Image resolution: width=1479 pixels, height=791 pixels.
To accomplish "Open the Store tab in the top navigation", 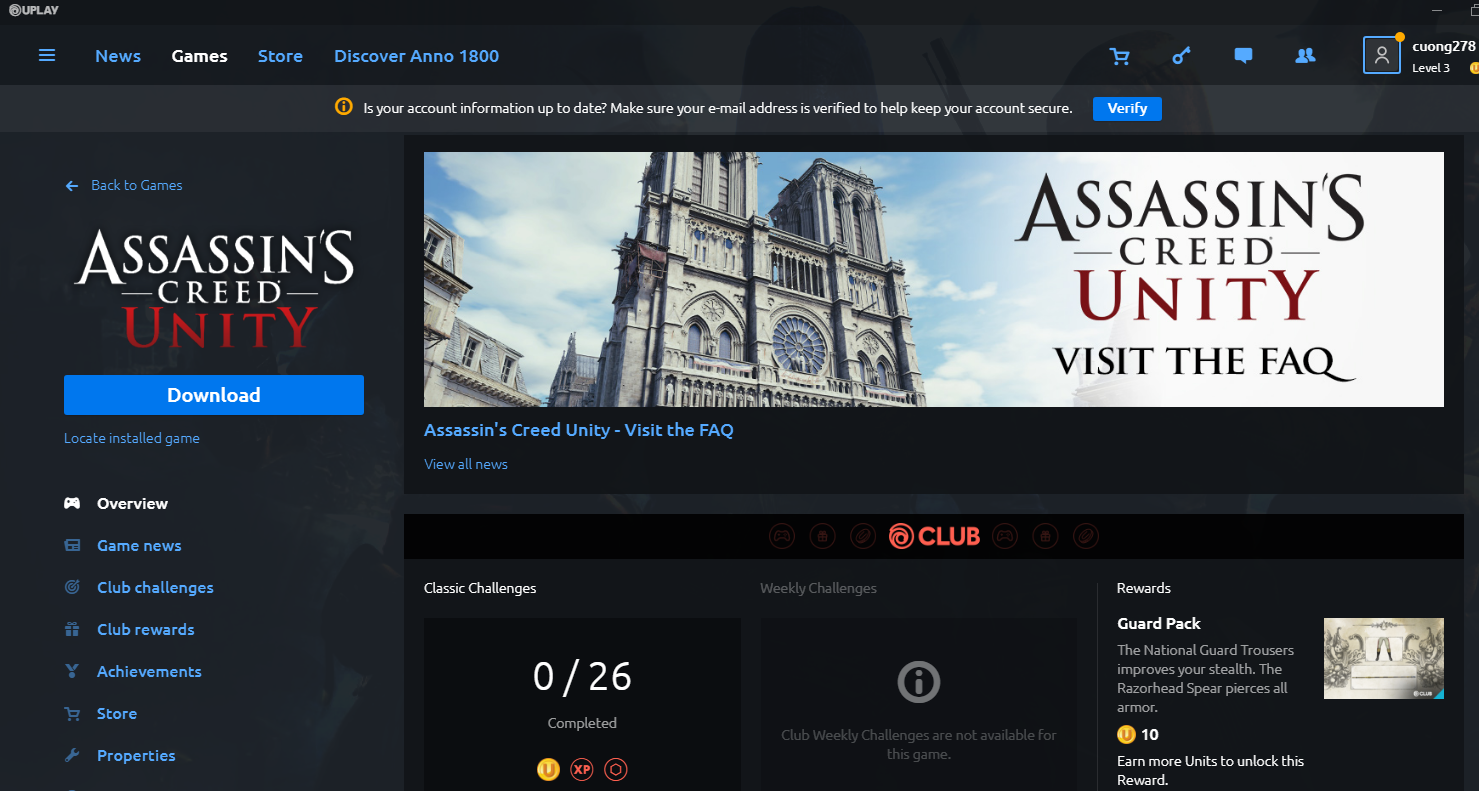I will [x=280, y=56].
